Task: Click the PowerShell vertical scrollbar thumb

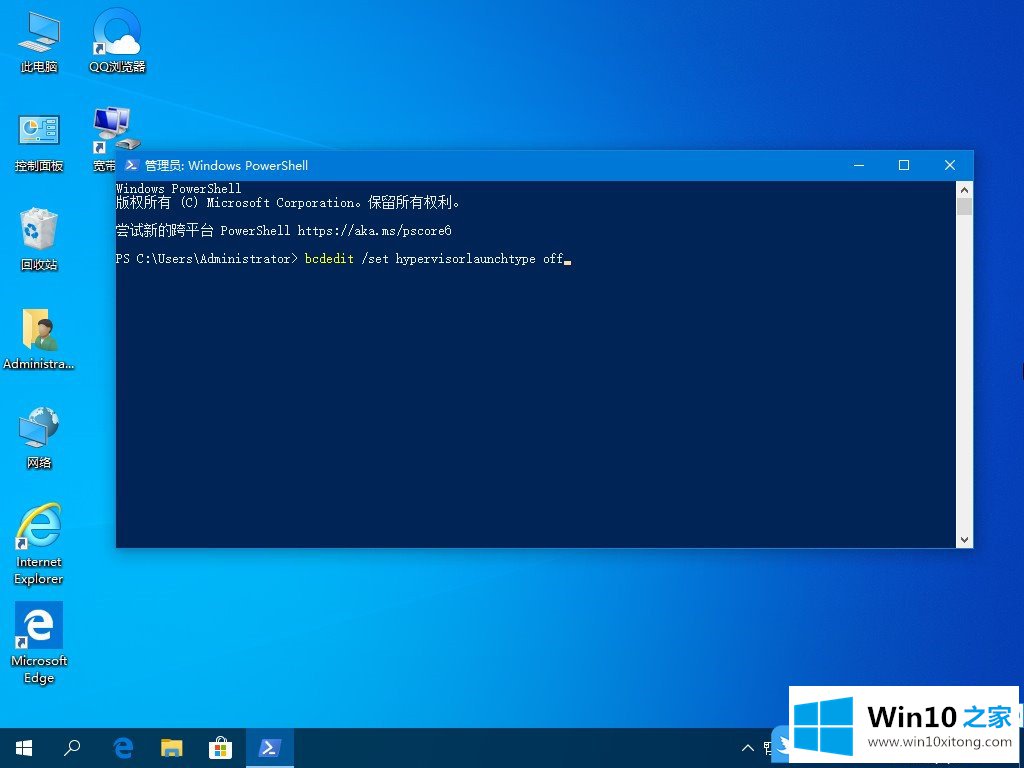Action: tap(964, 206)
